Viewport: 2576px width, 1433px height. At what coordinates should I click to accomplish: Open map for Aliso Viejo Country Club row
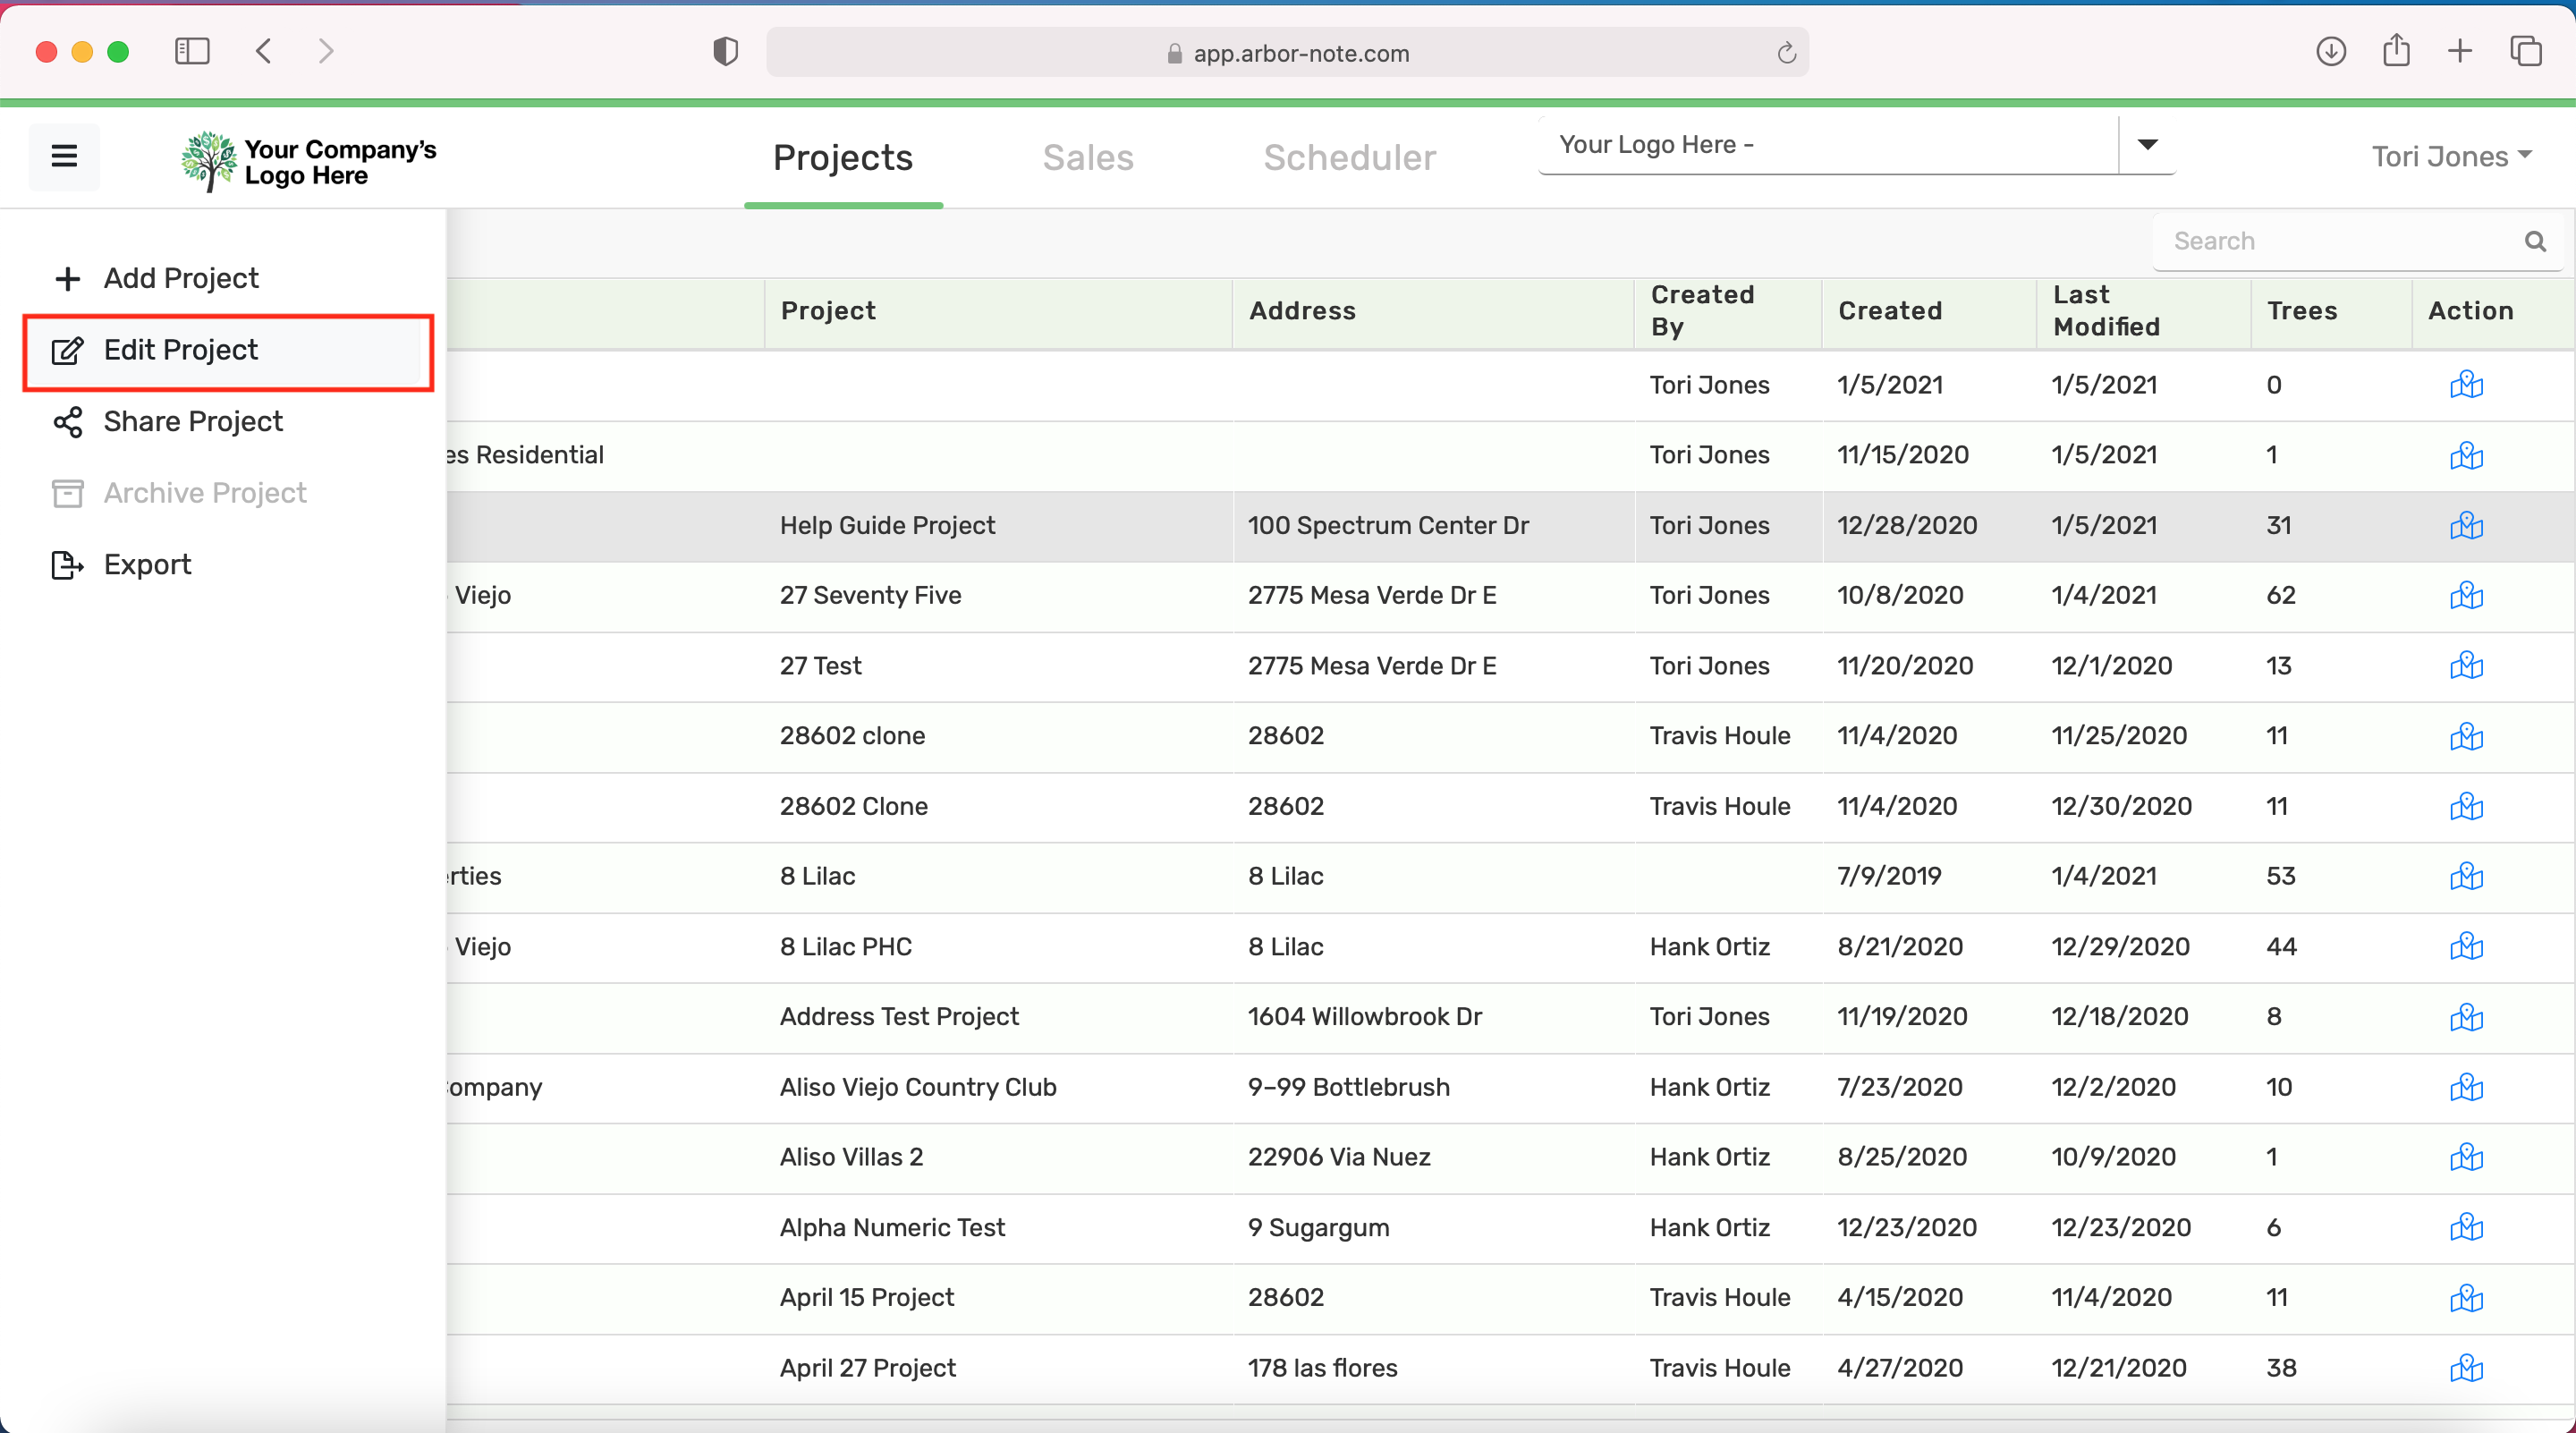tap(2466, 1087)
